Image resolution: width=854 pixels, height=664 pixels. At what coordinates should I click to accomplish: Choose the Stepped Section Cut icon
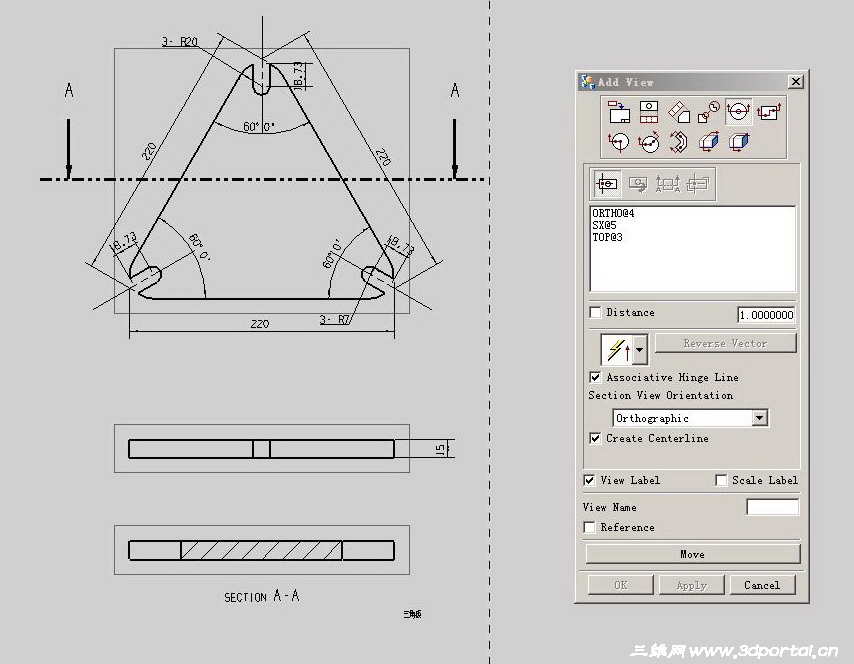(x=768, y=112)
